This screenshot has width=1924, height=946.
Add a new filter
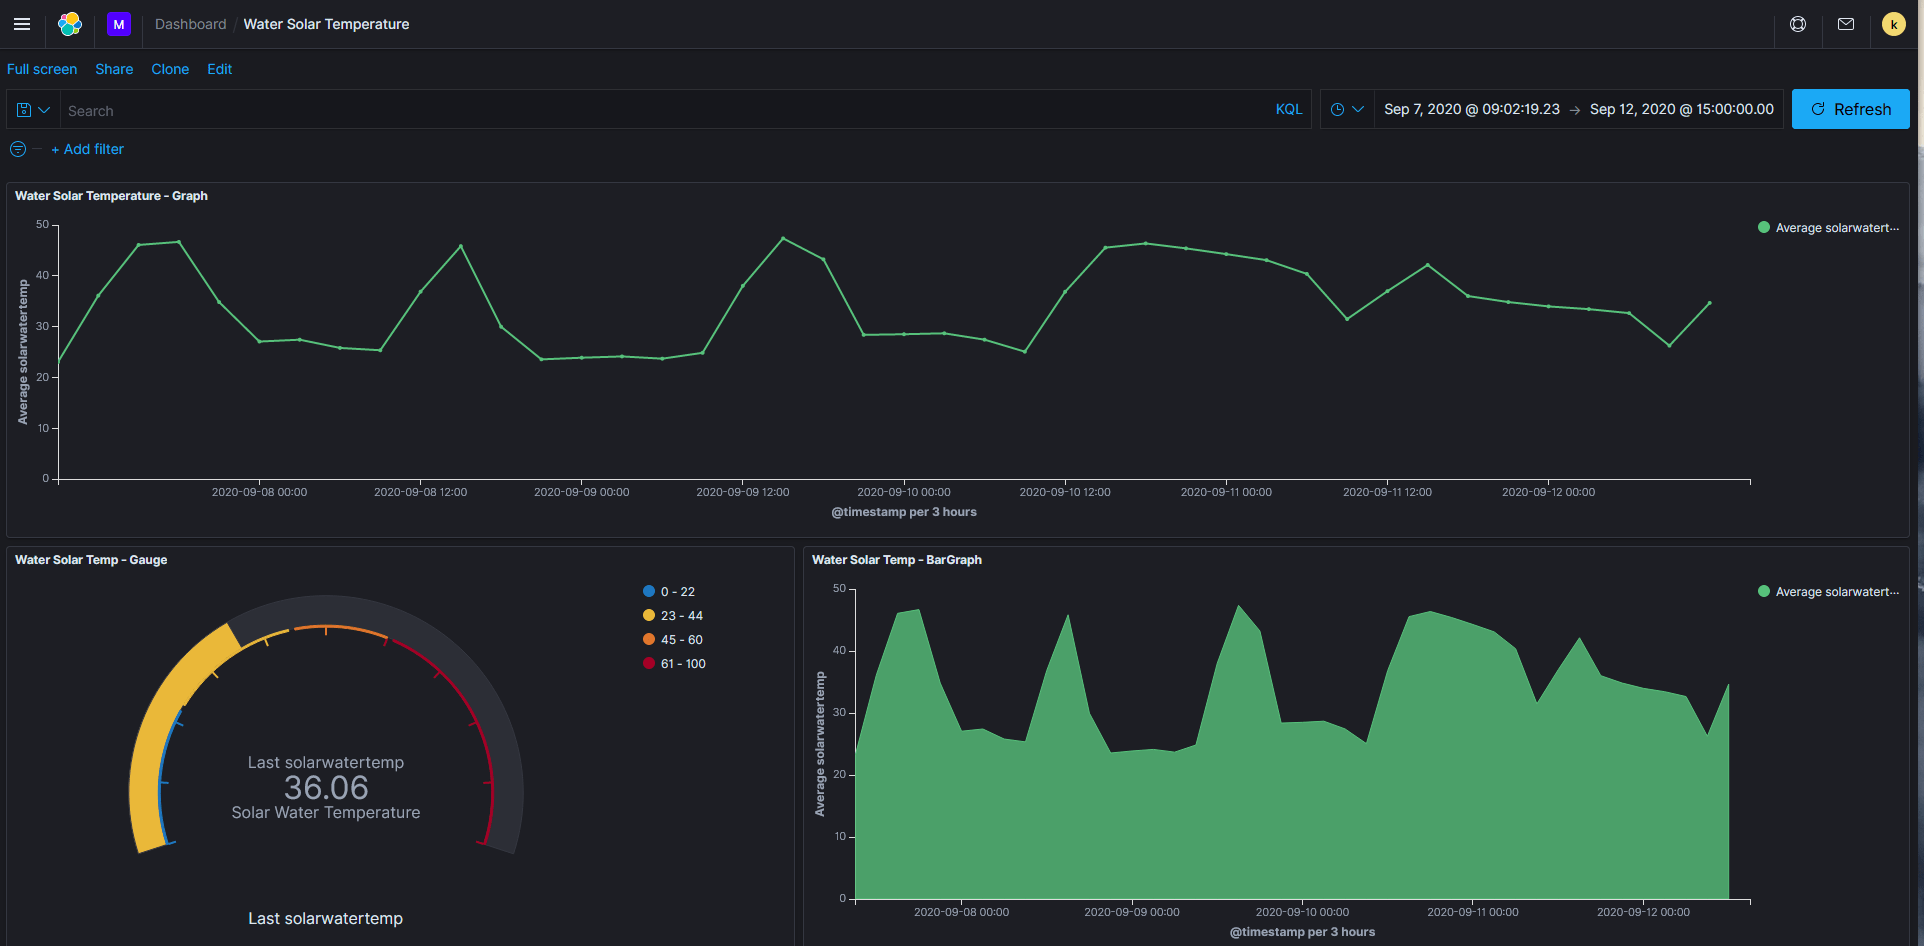[87, 149]
